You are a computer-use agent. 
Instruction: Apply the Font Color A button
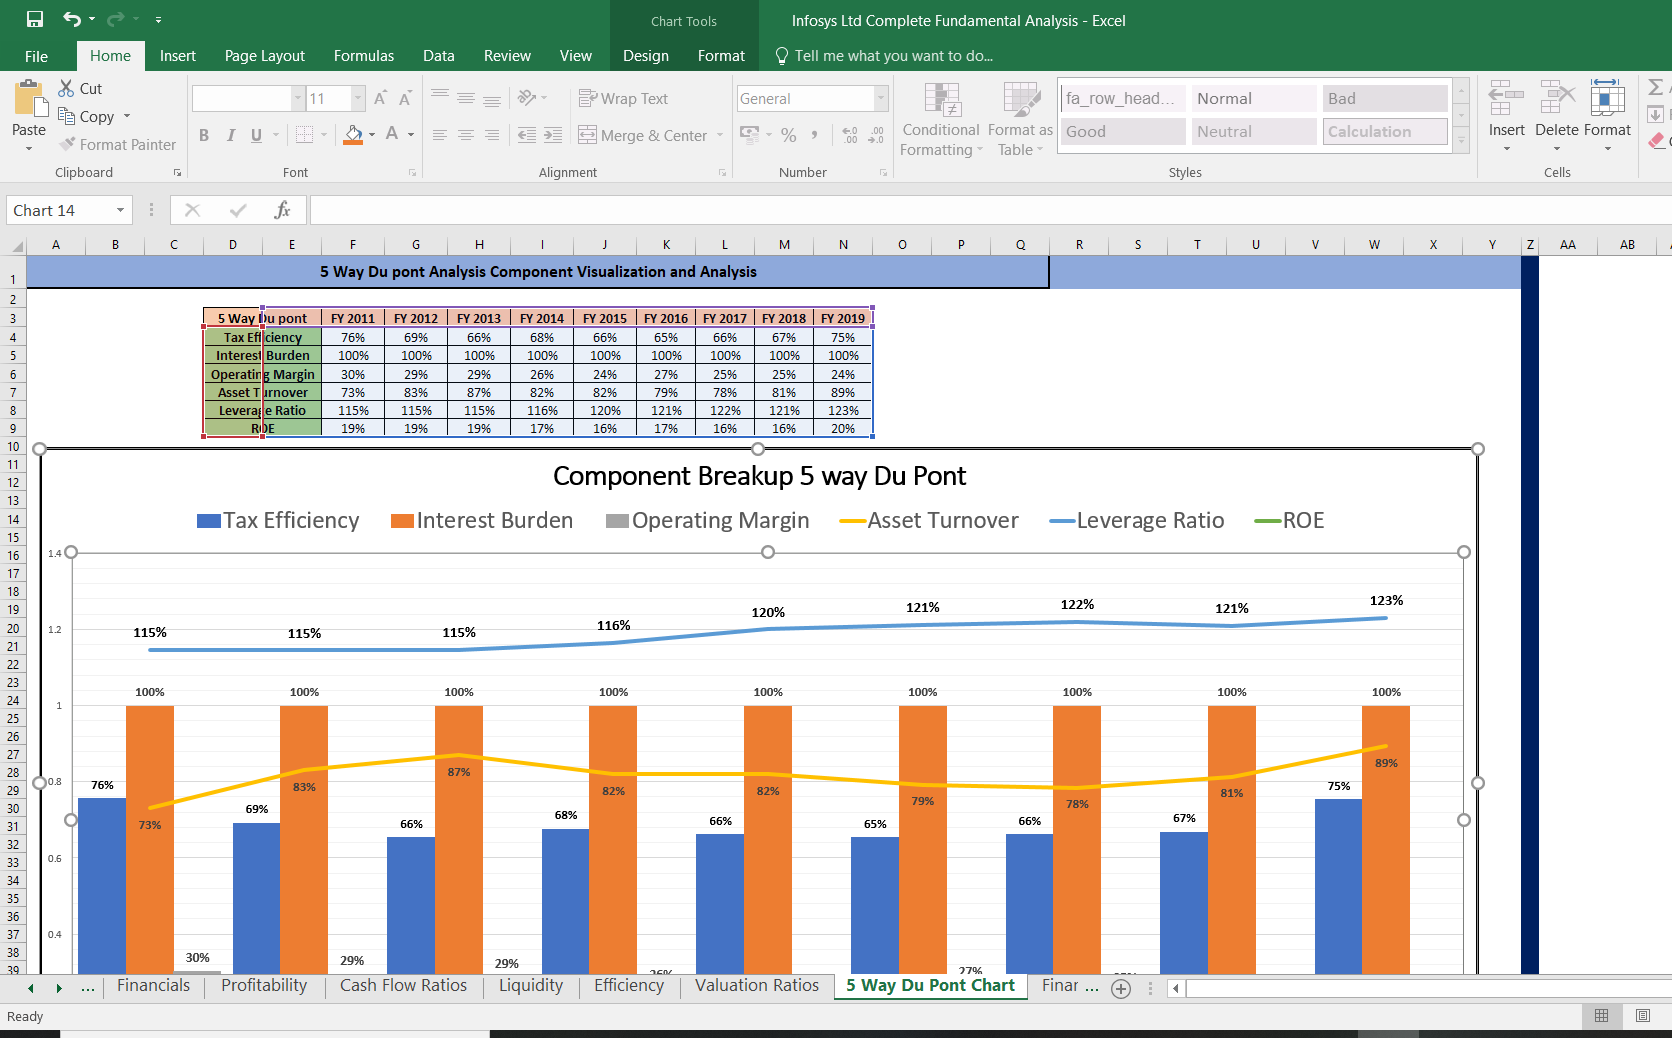pos(392,135)
